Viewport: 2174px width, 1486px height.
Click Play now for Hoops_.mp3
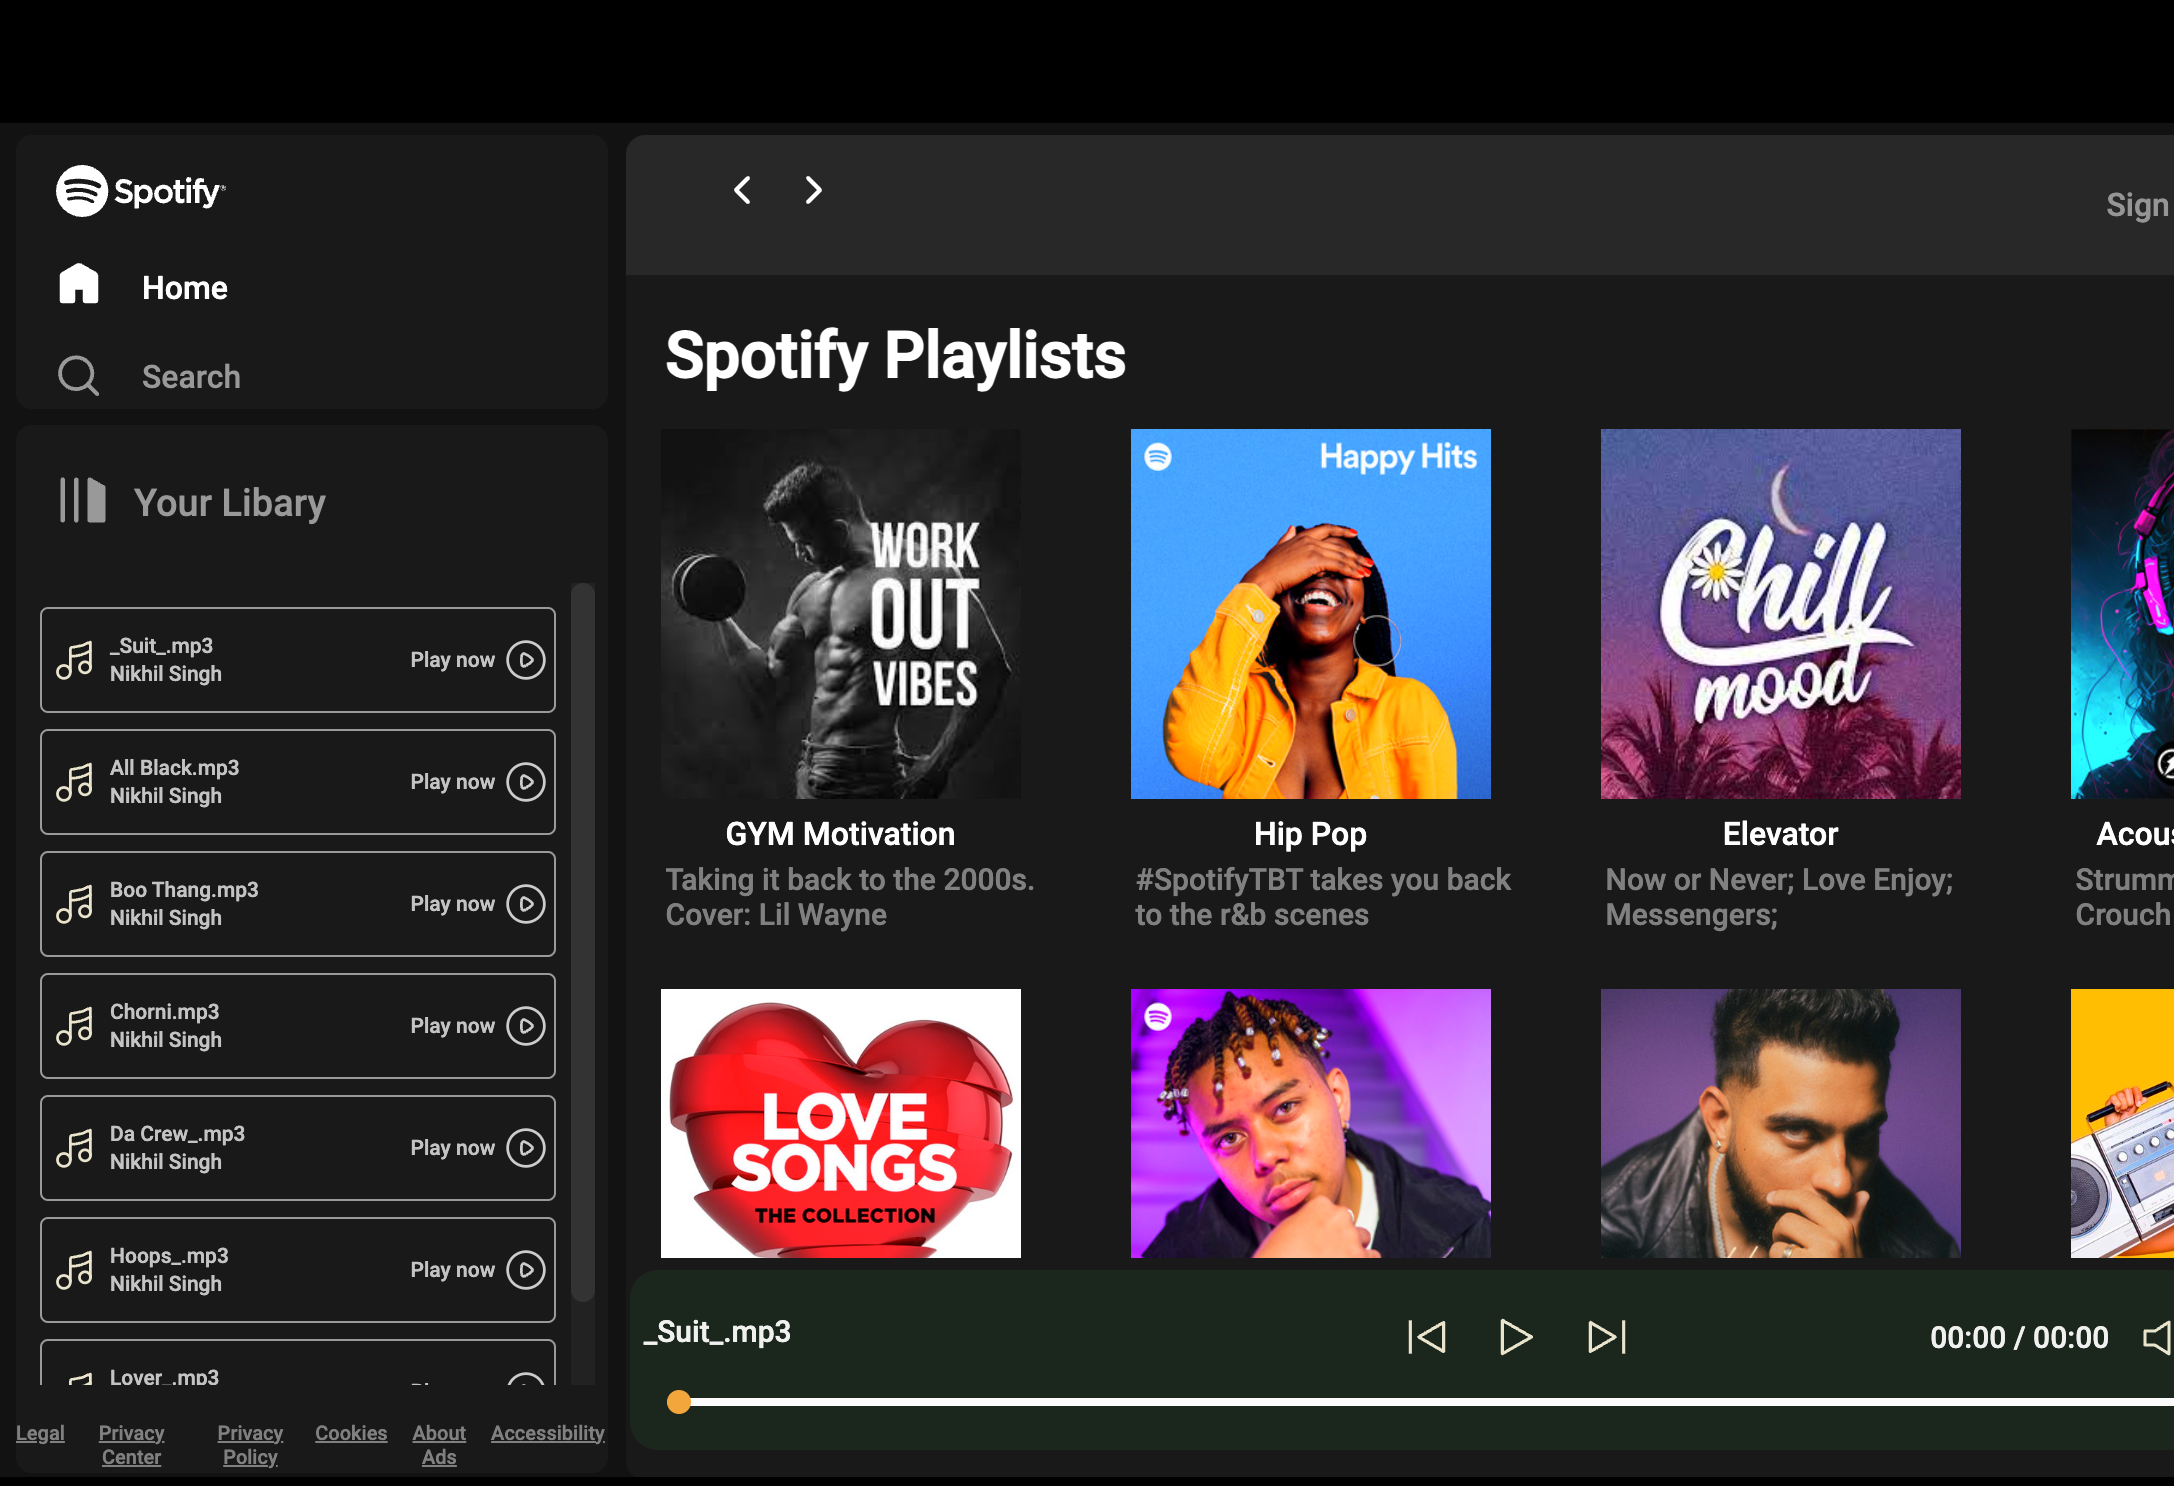[452, 1270]
